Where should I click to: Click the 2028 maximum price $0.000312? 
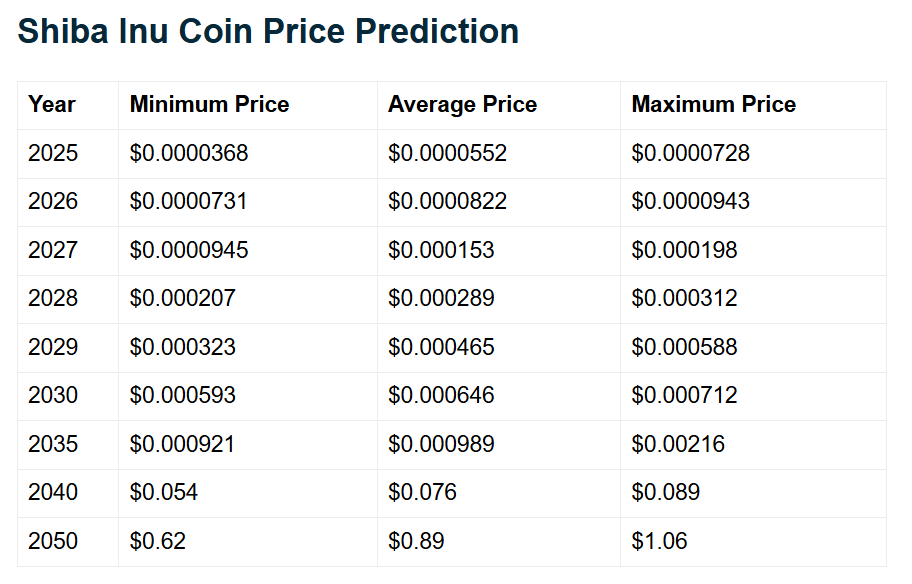click(684, 299)
